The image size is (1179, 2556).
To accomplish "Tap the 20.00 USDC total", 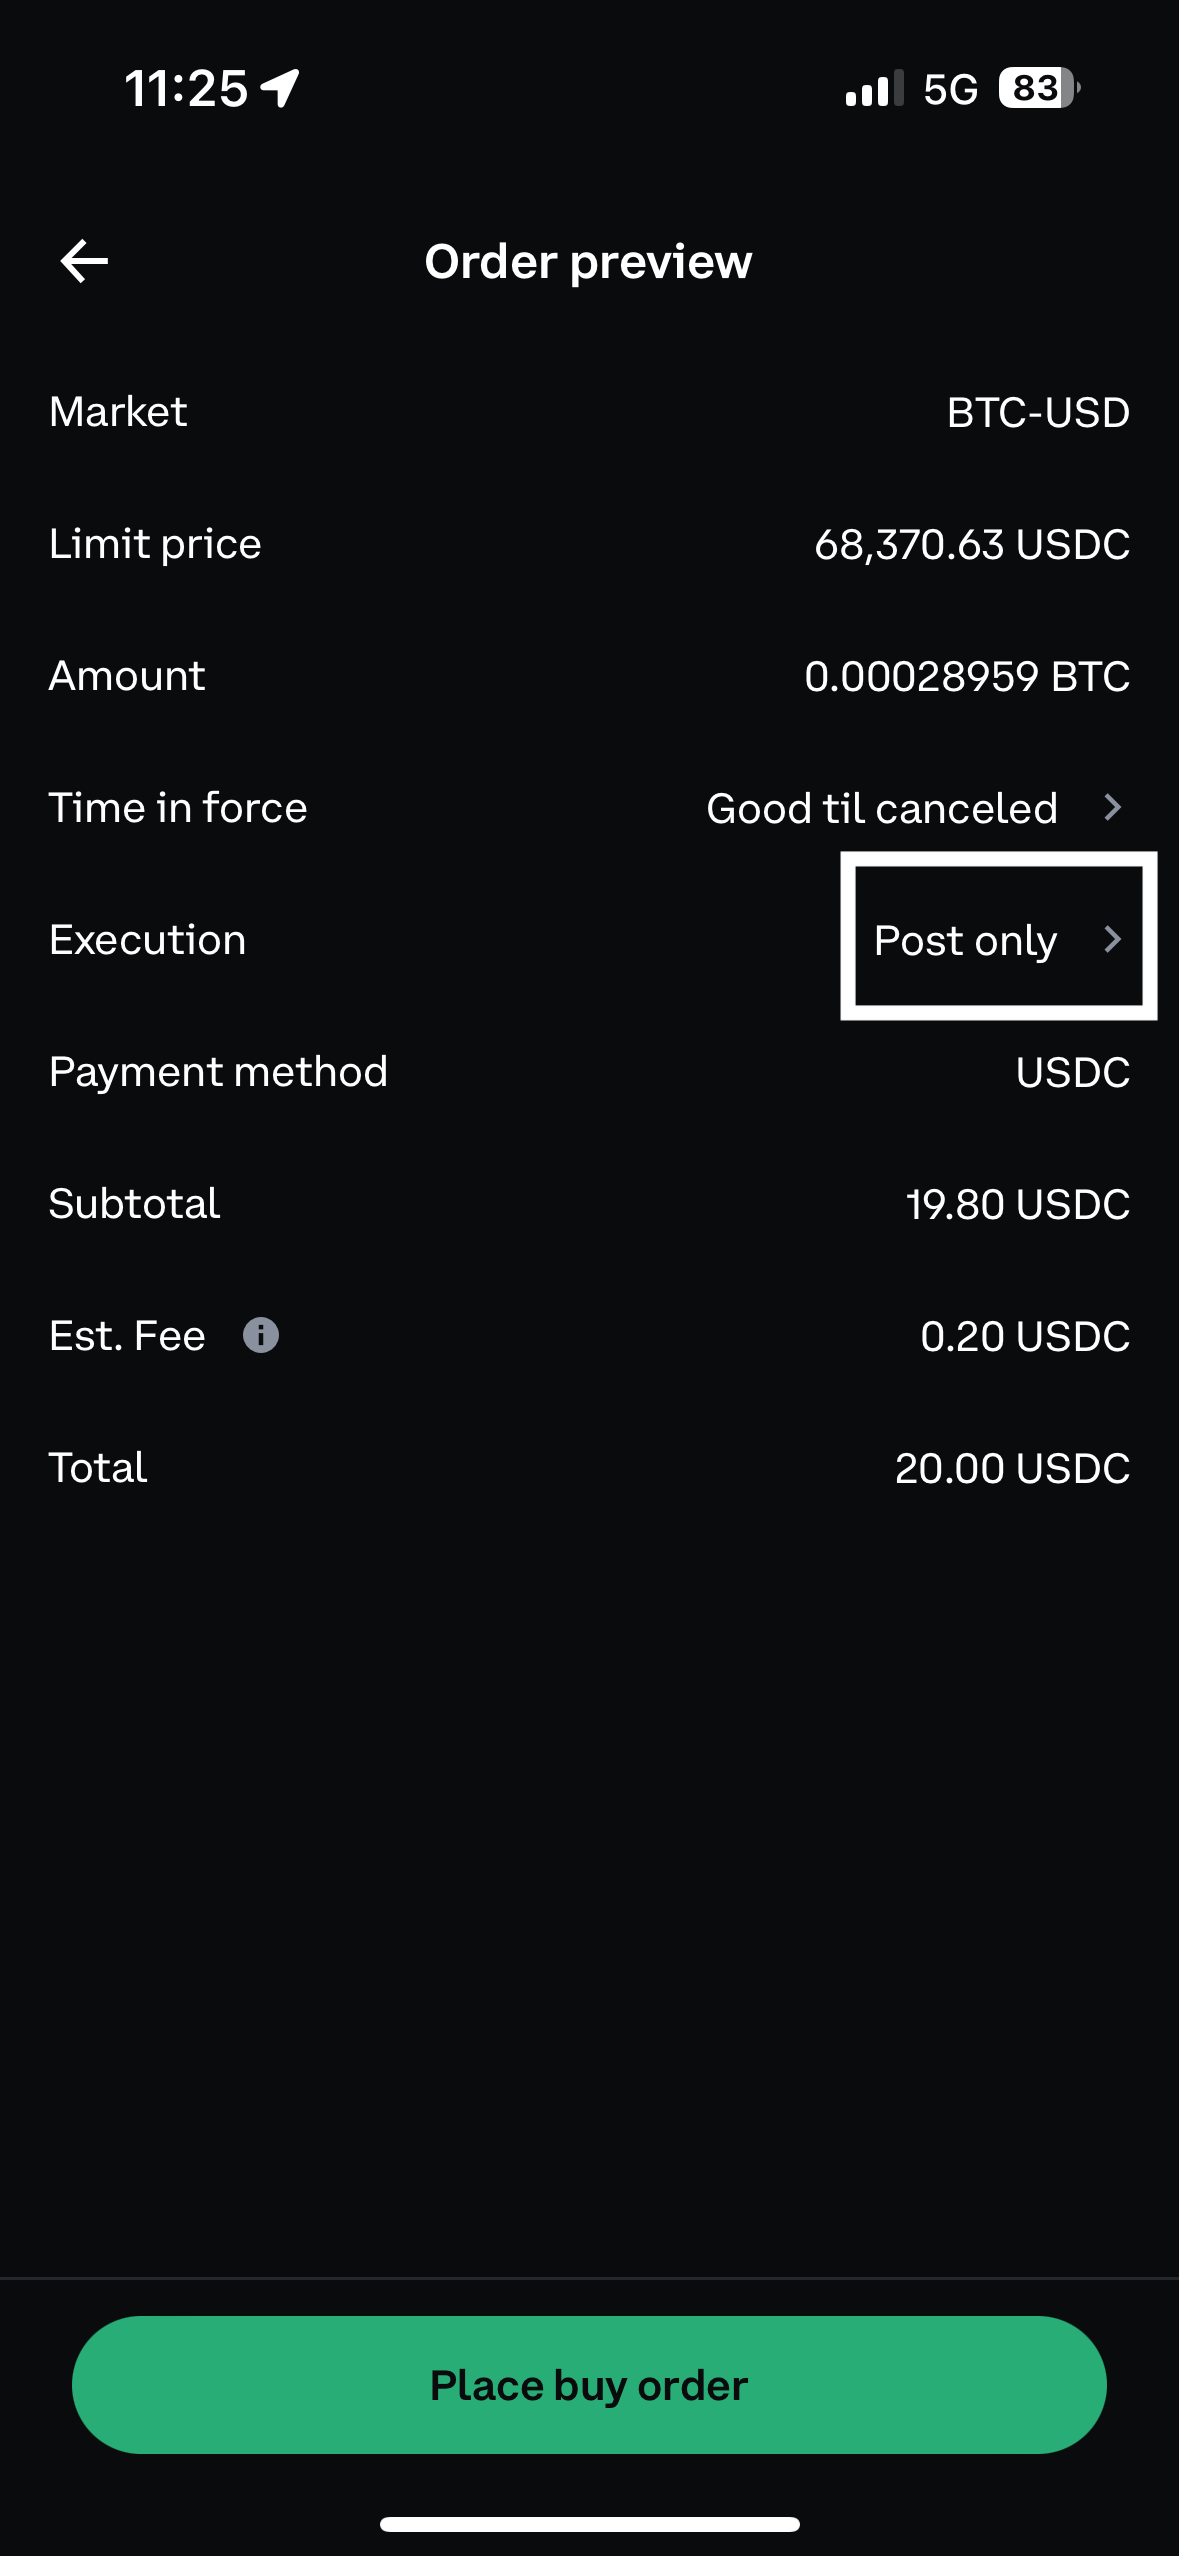I will [1011, 1468].
